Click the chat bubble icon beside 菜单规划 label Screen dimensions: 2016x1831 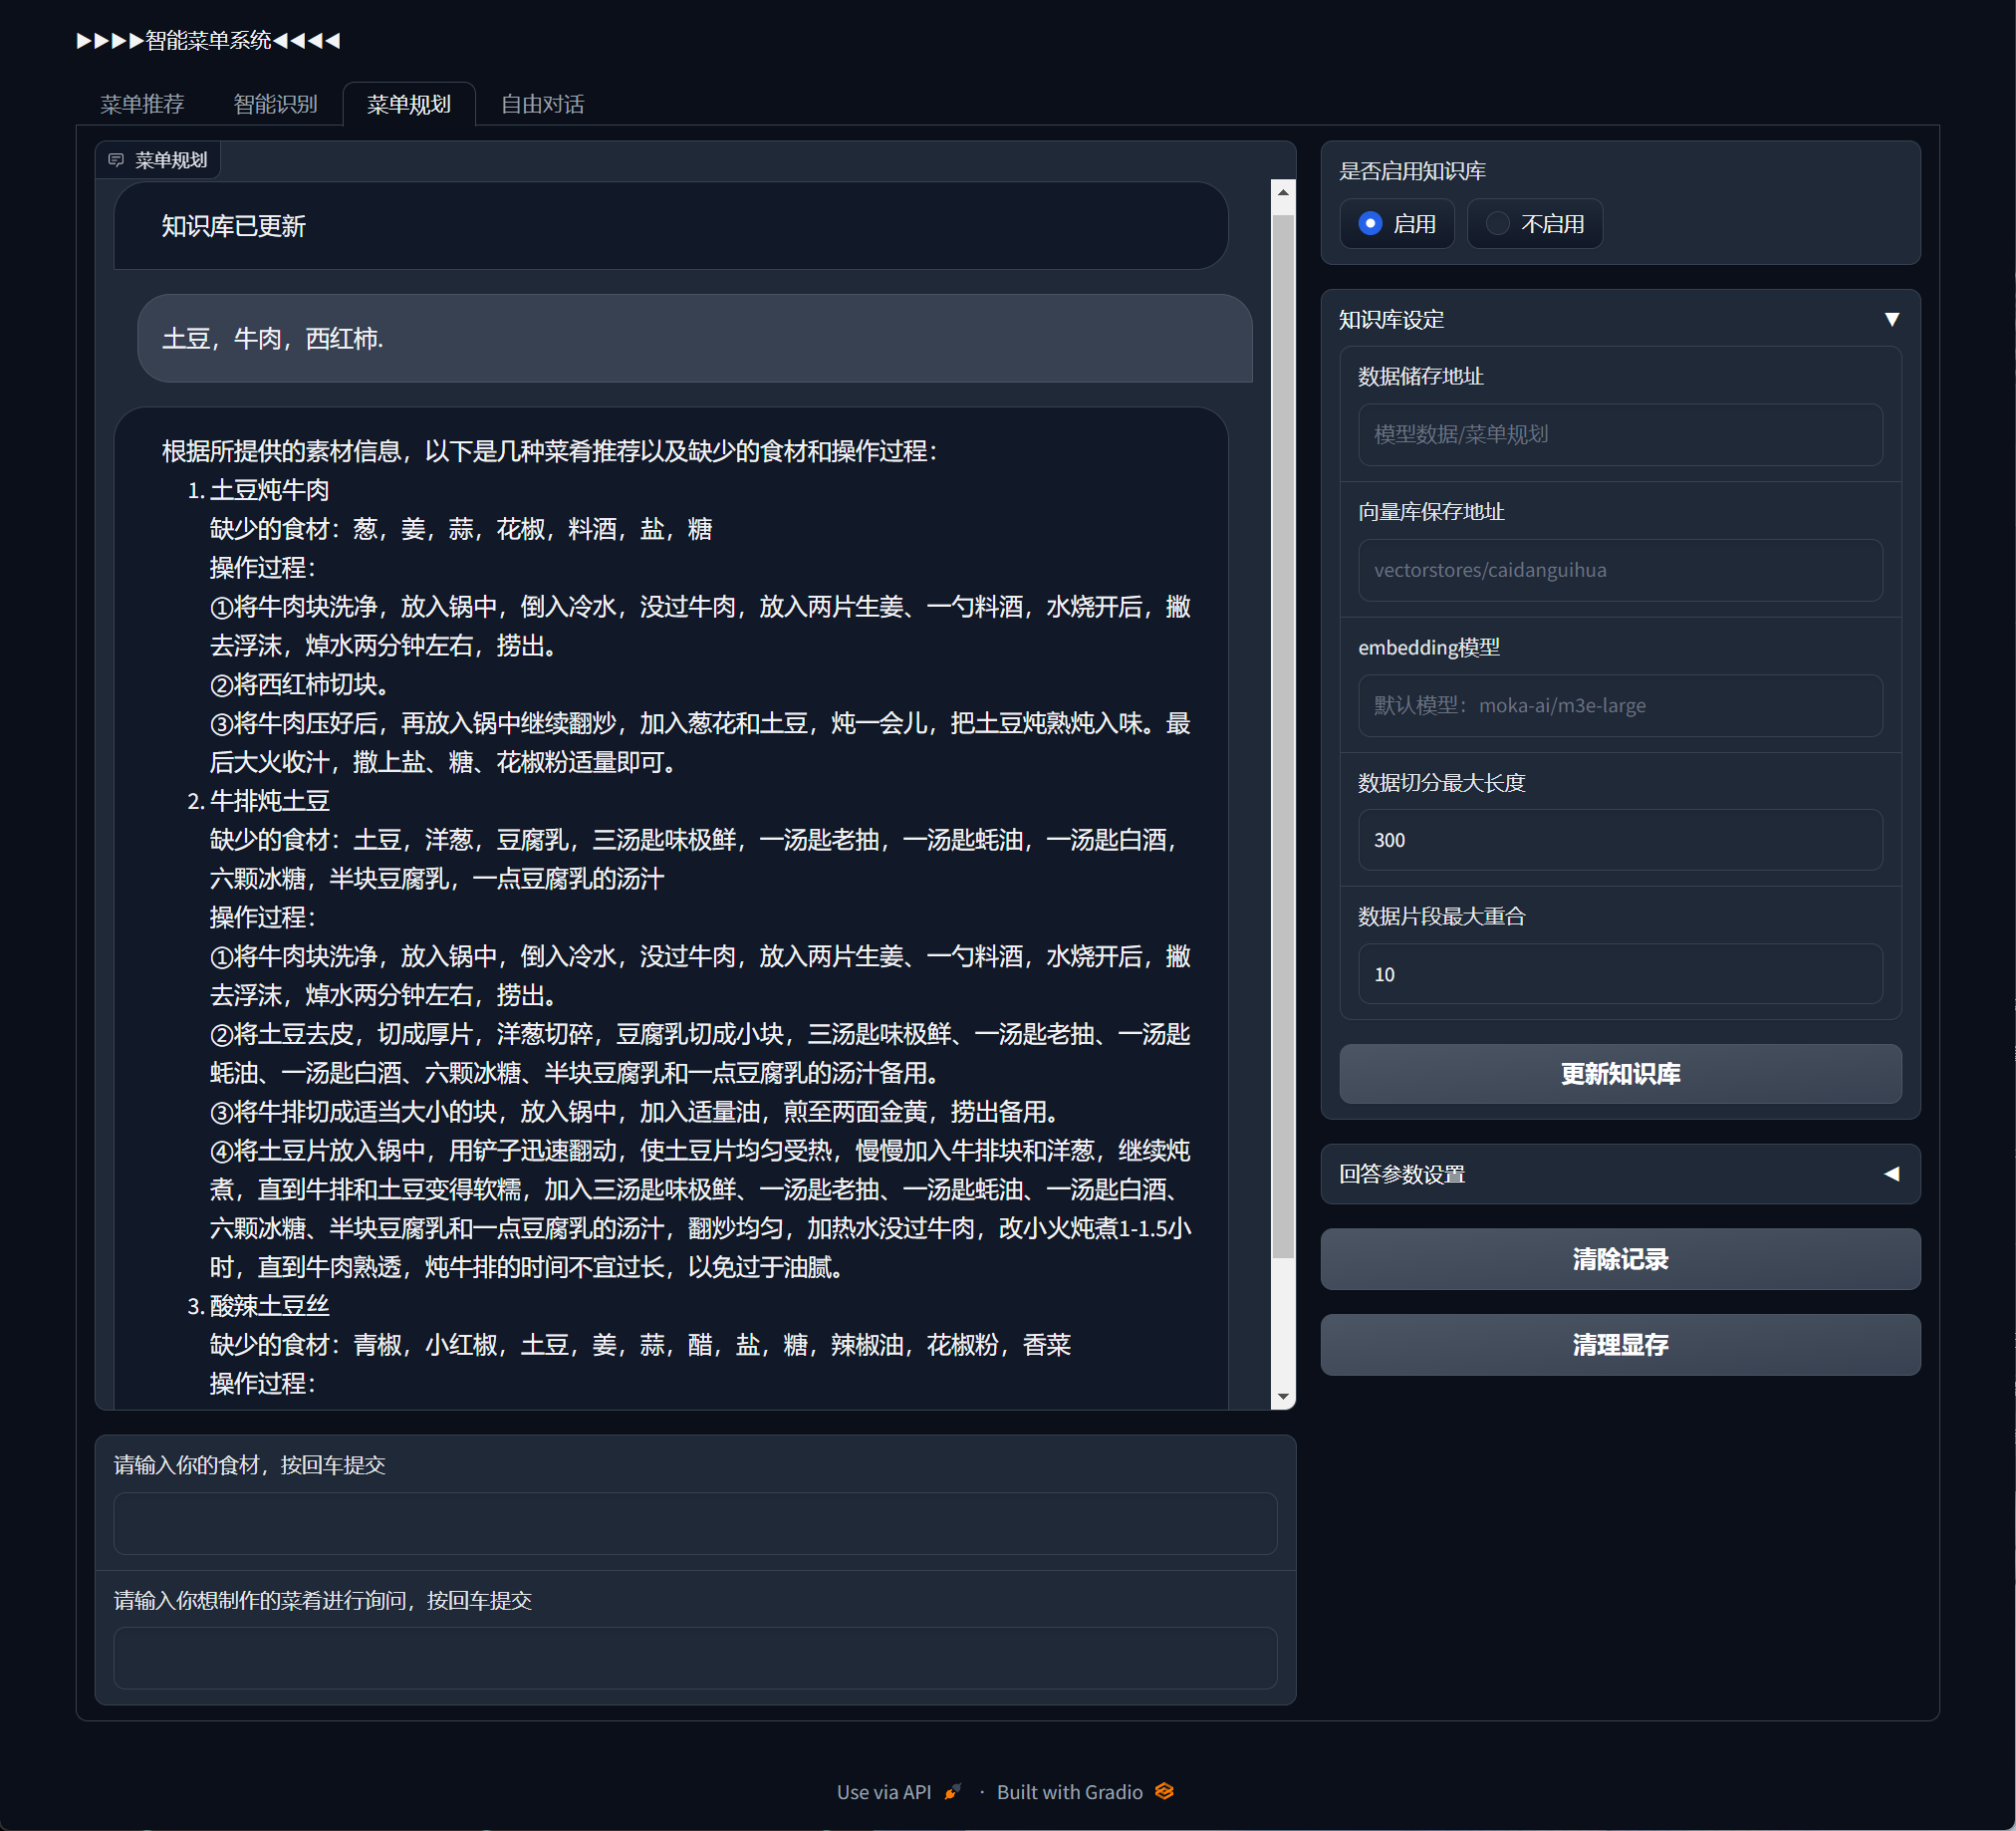(116, 160)
